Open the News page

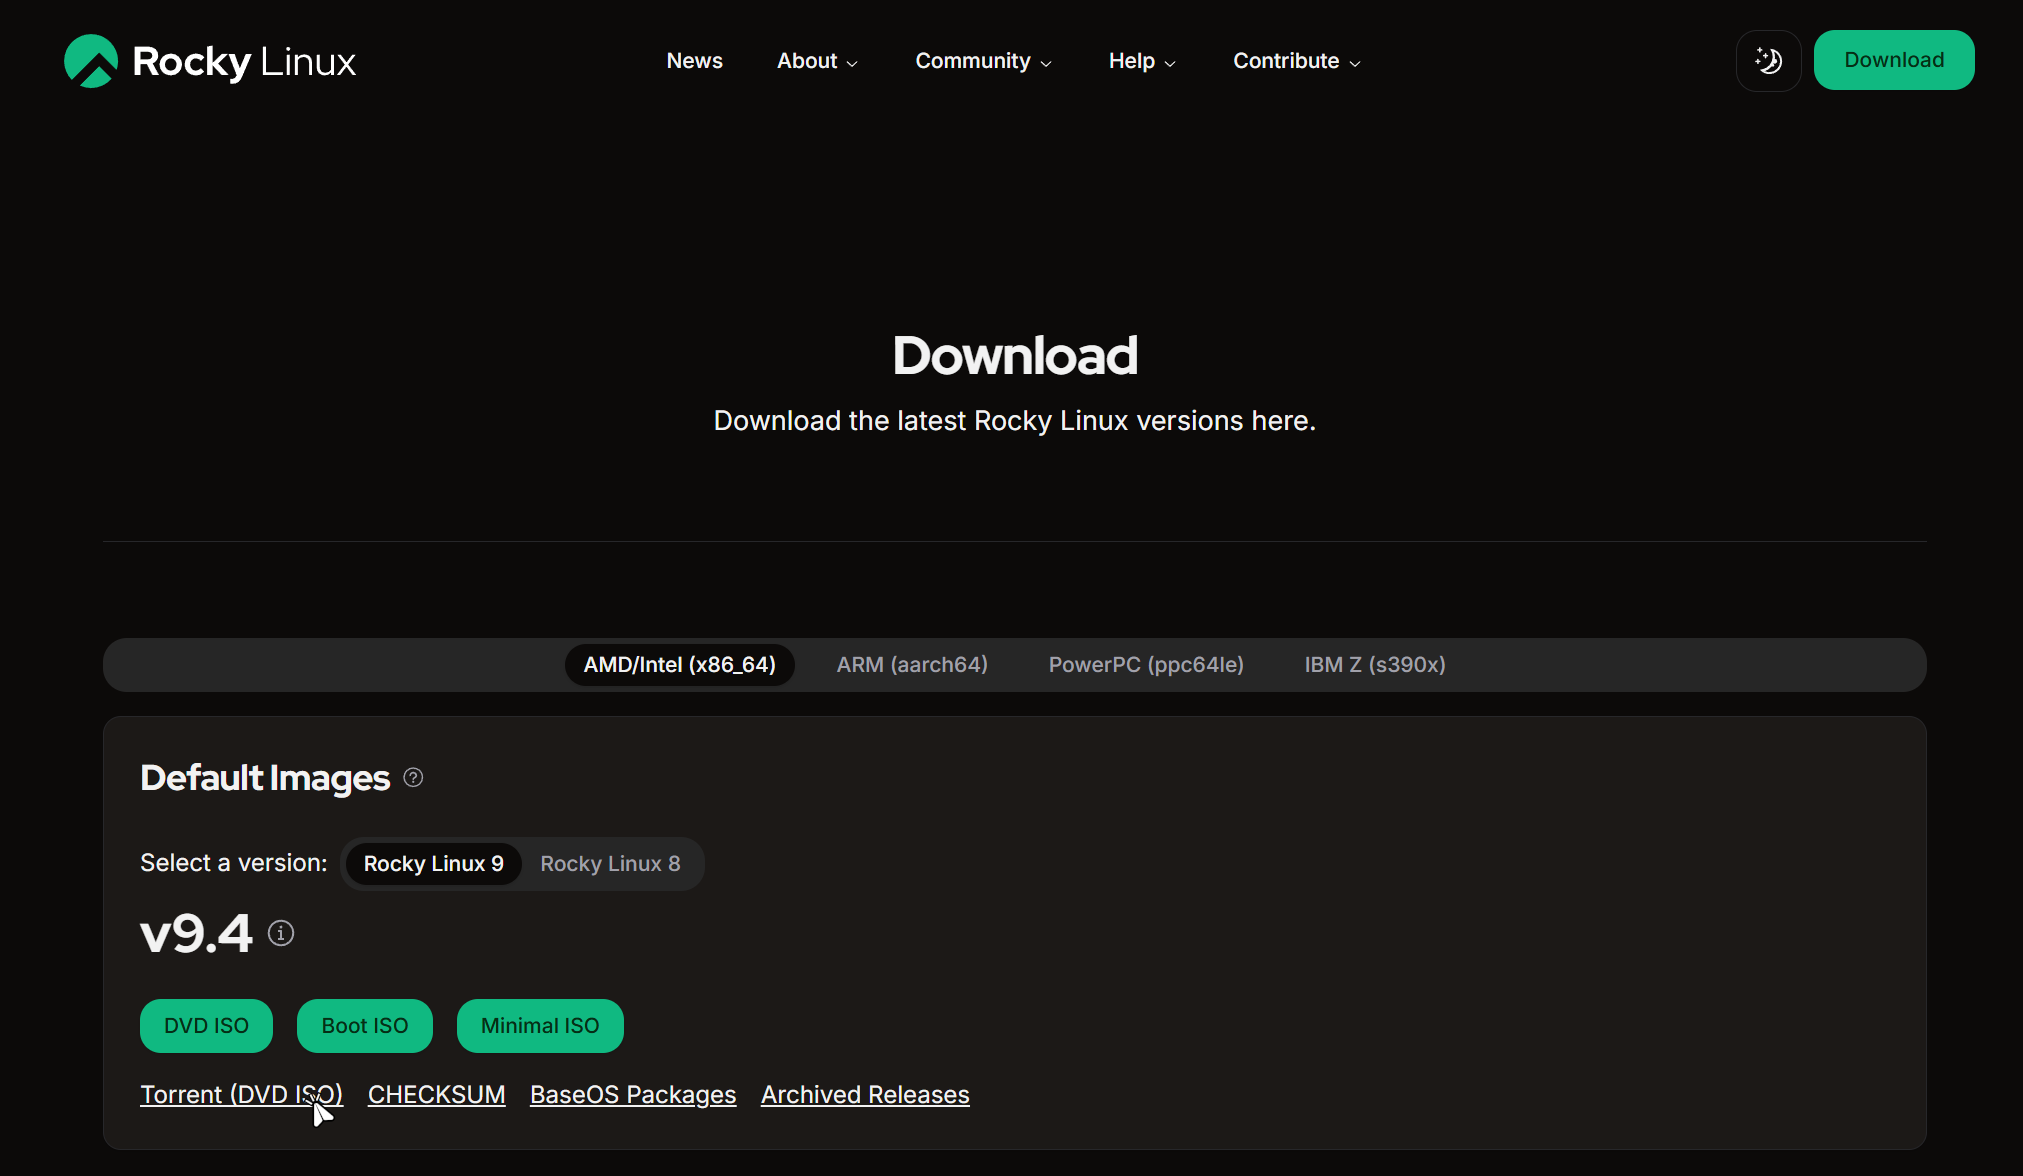click(x=694, y=61)
